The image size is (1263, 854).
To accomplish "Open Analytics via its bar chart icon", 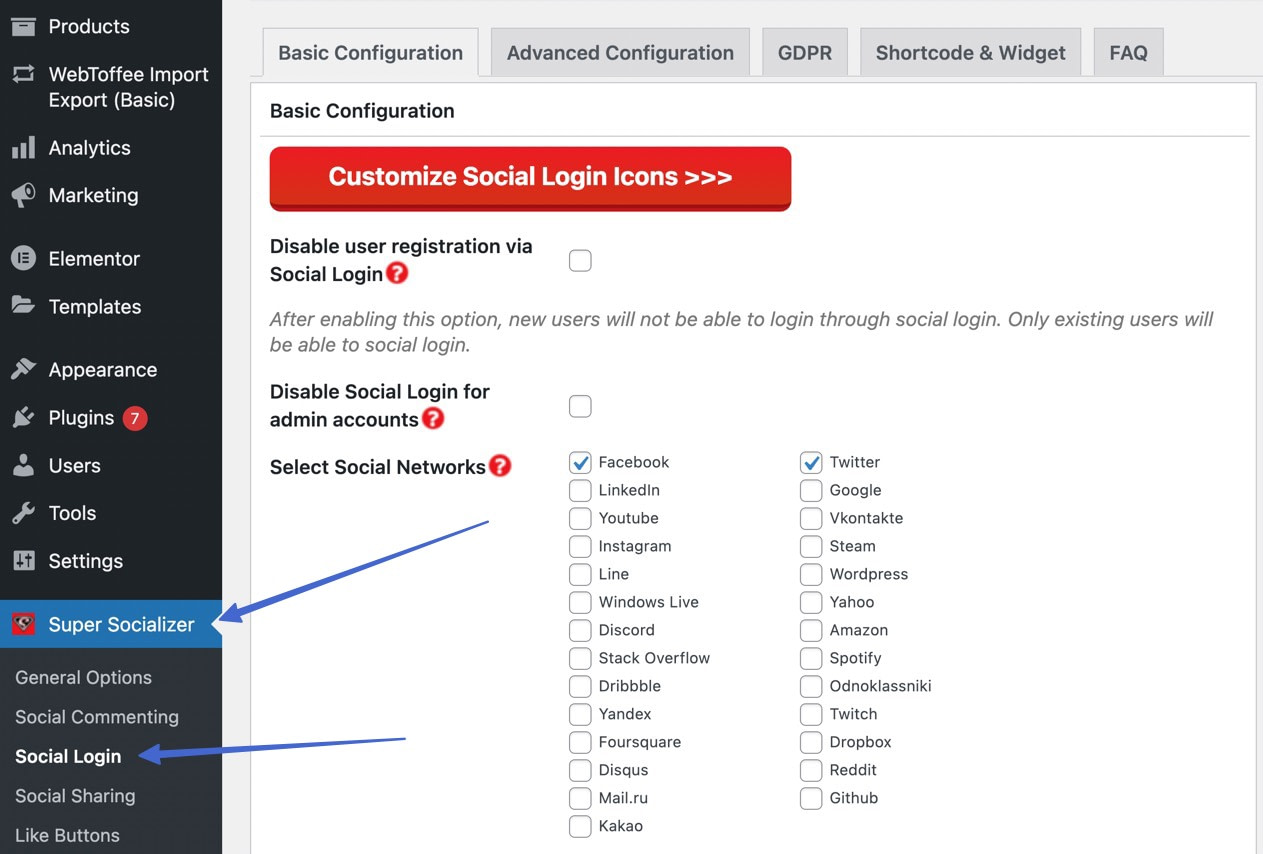I will 22,147.
